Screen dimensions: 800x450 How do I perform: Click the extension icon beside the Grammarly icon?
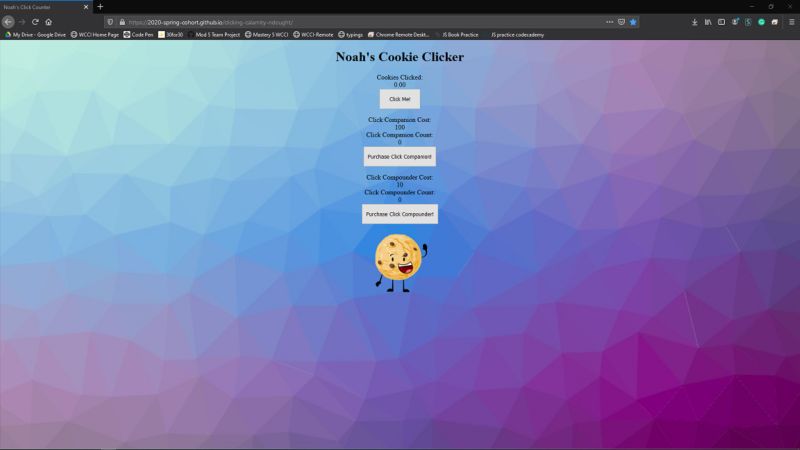[774, 22]
